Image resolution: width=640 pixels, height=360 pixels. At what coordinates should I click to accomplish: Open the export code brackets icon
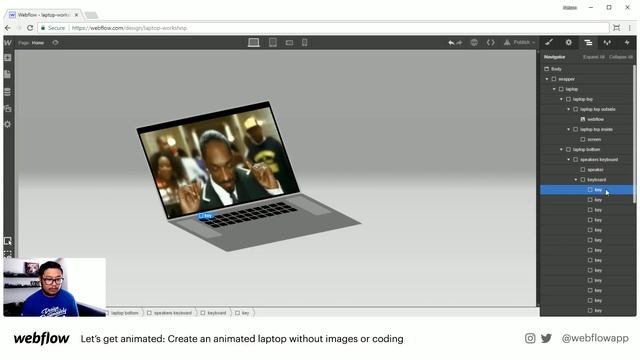coord(491,42)
